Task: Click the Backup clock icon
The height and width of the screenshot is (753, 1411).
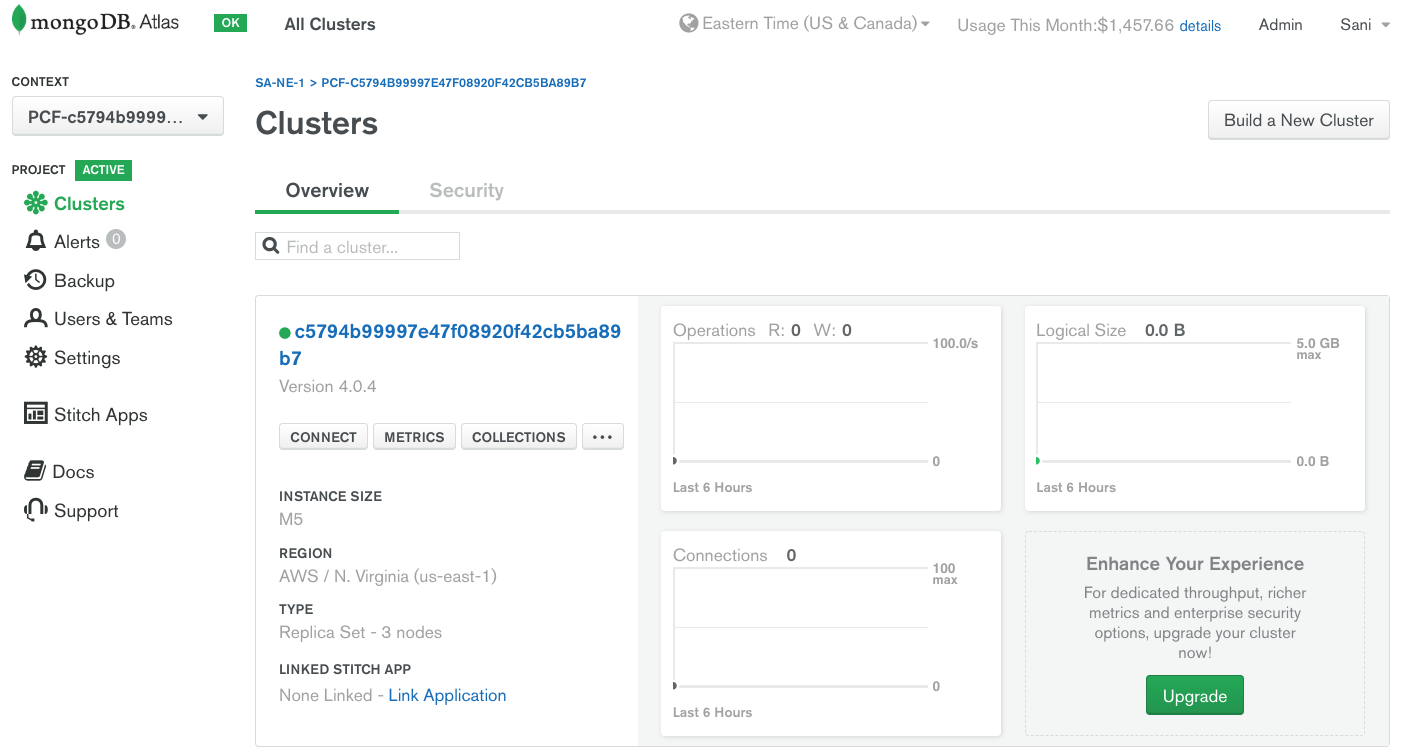Action: tap(36, 280)
